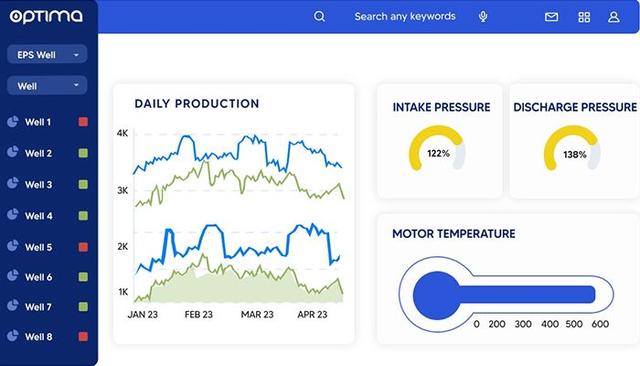
Task: Click the green status square for Well 2
Action: (83, 153)
